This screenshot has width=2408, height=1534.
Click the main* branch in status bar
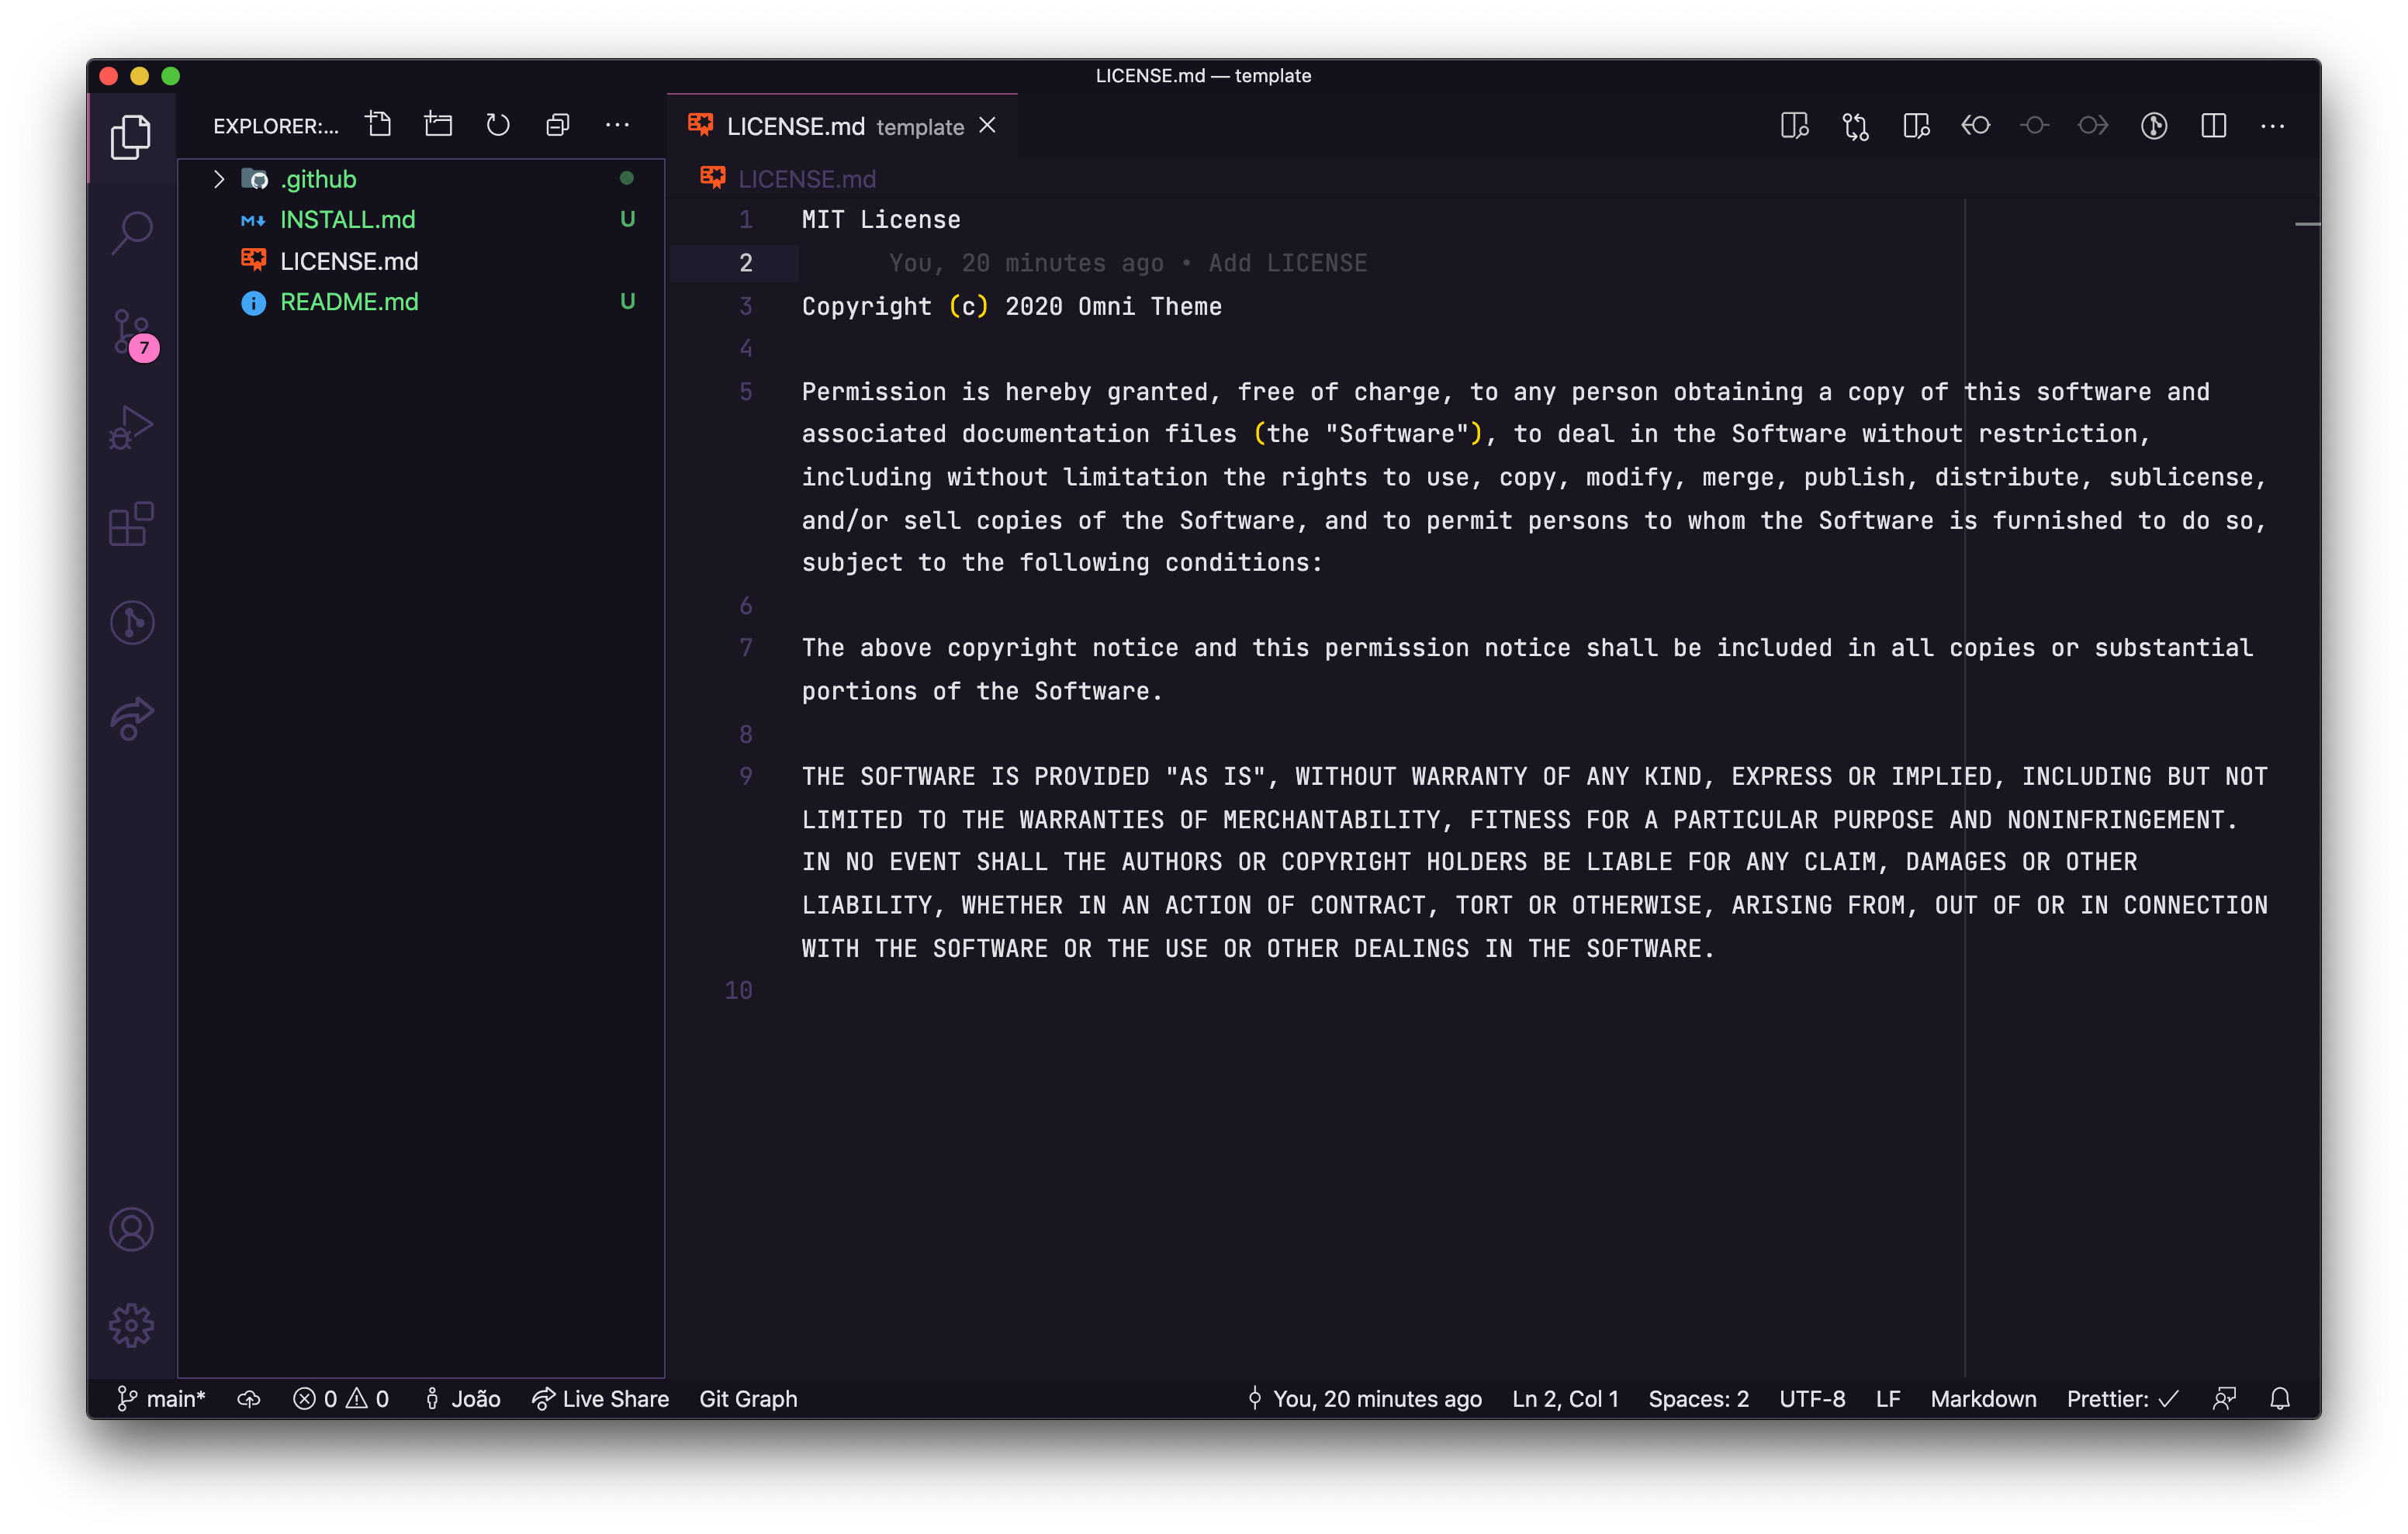click(161, 1398)
